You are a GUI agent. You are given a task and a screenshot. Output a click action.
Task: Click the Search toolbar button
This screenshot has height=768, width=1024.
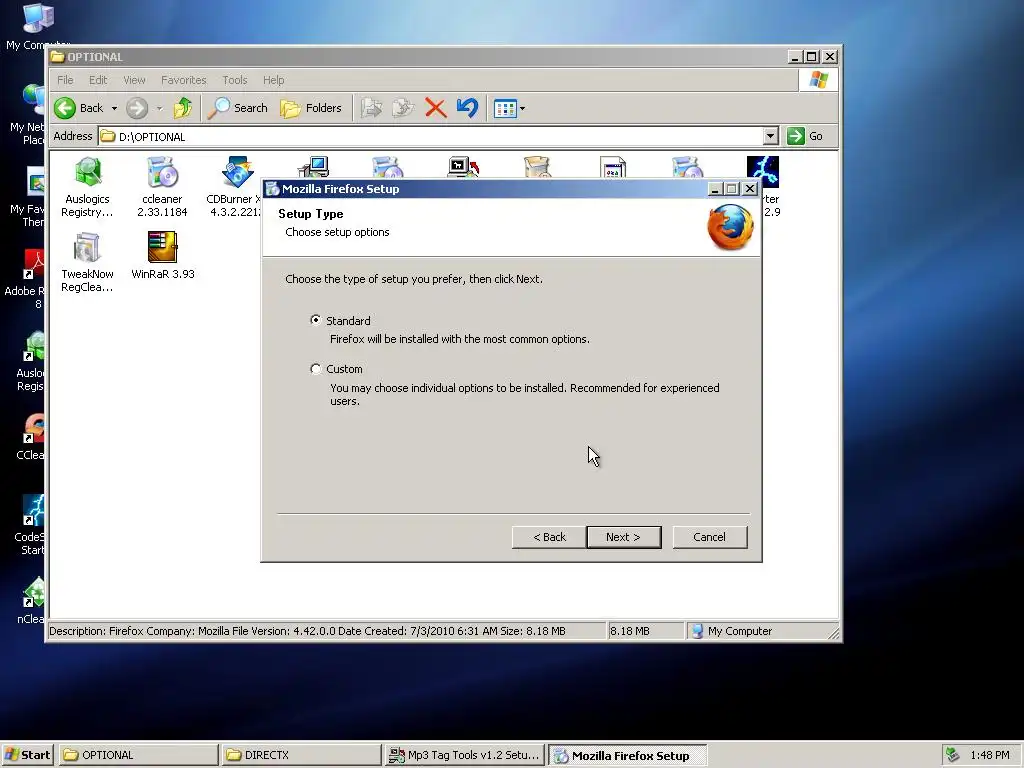click(x=238, y=108)
